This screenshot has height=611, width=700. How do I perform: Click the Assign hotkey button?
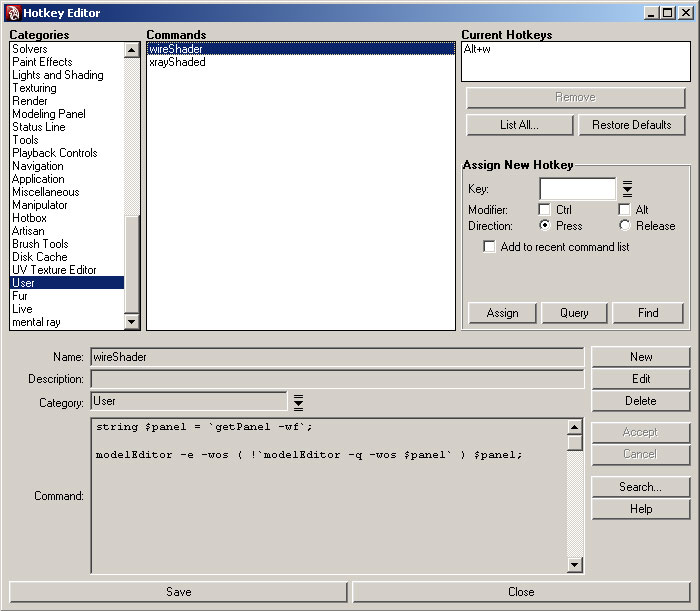502,313
